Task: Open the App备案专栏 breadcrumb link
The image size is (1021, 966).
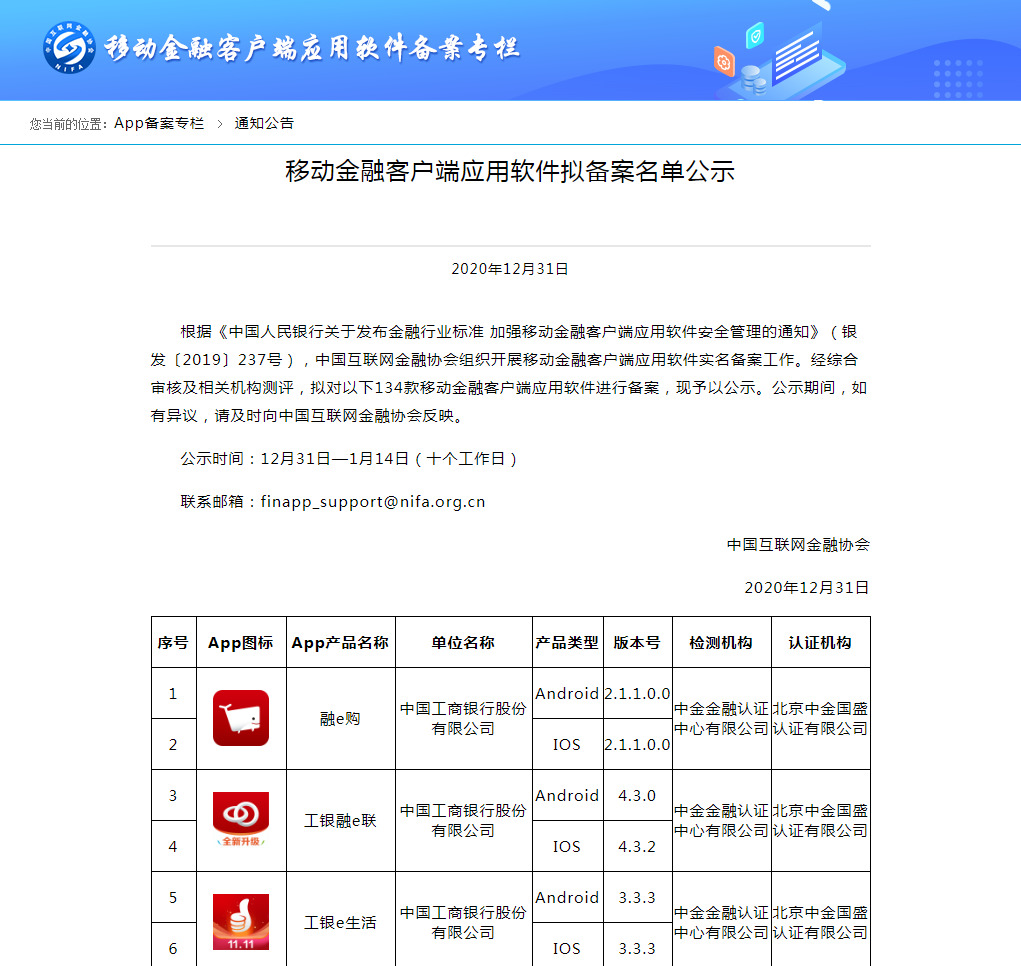Action: pyautogui.click(x=159, y=123)
